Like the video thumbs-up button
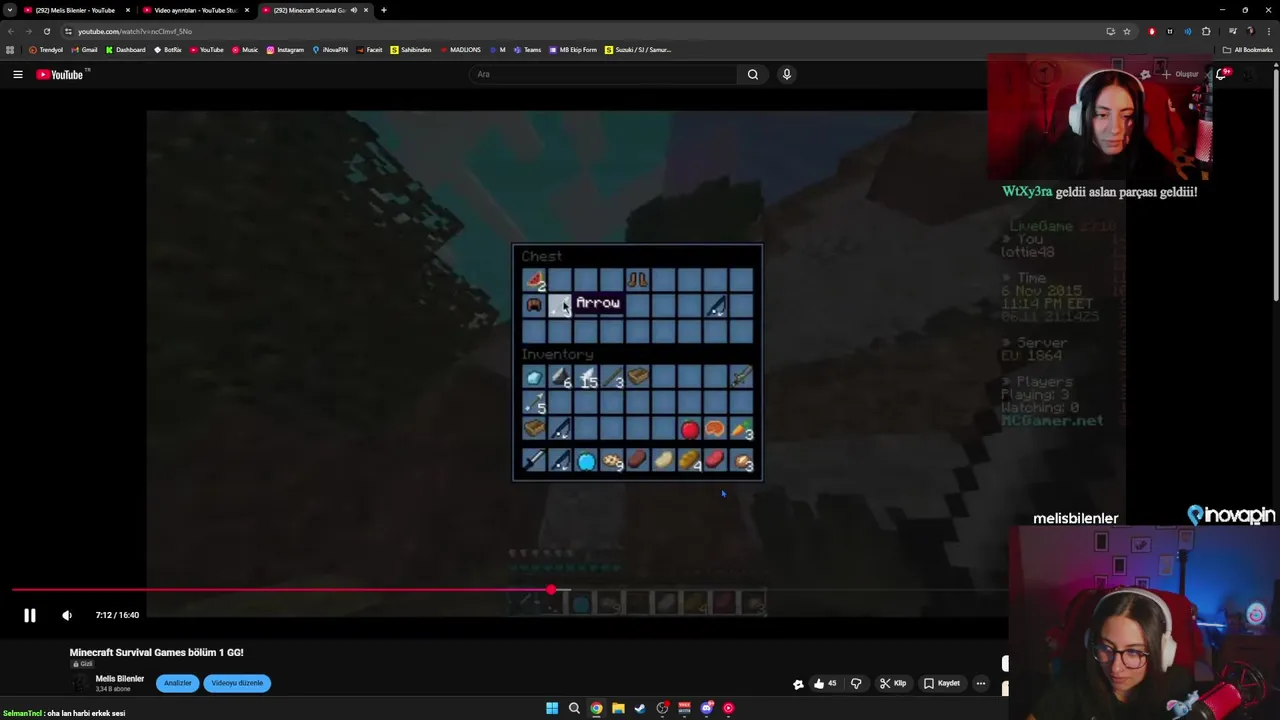 (x=825, y=683)
